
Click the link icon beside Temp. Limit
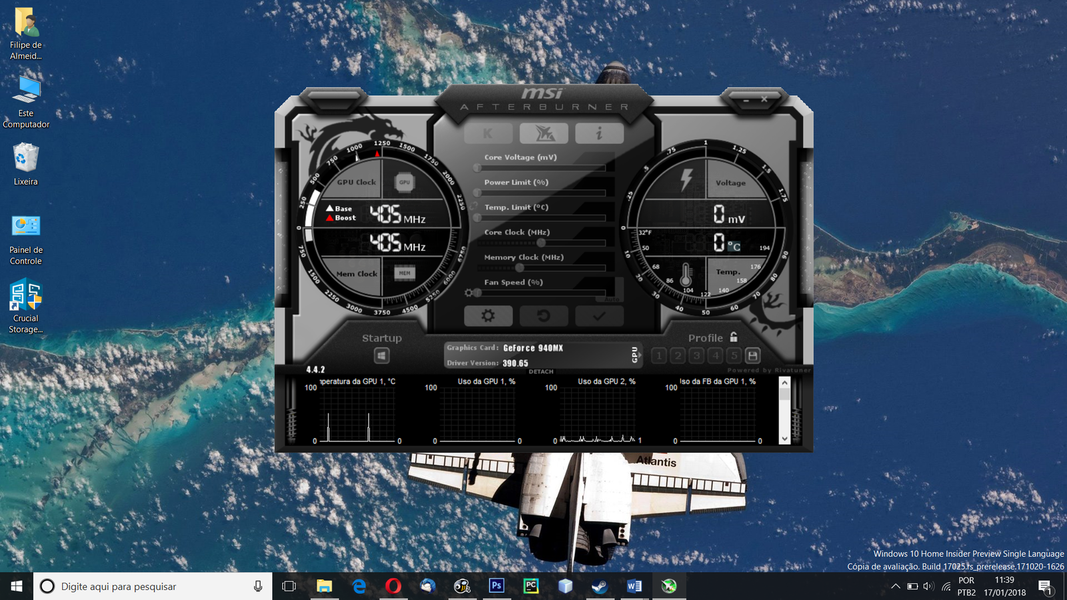click(474, 206)
